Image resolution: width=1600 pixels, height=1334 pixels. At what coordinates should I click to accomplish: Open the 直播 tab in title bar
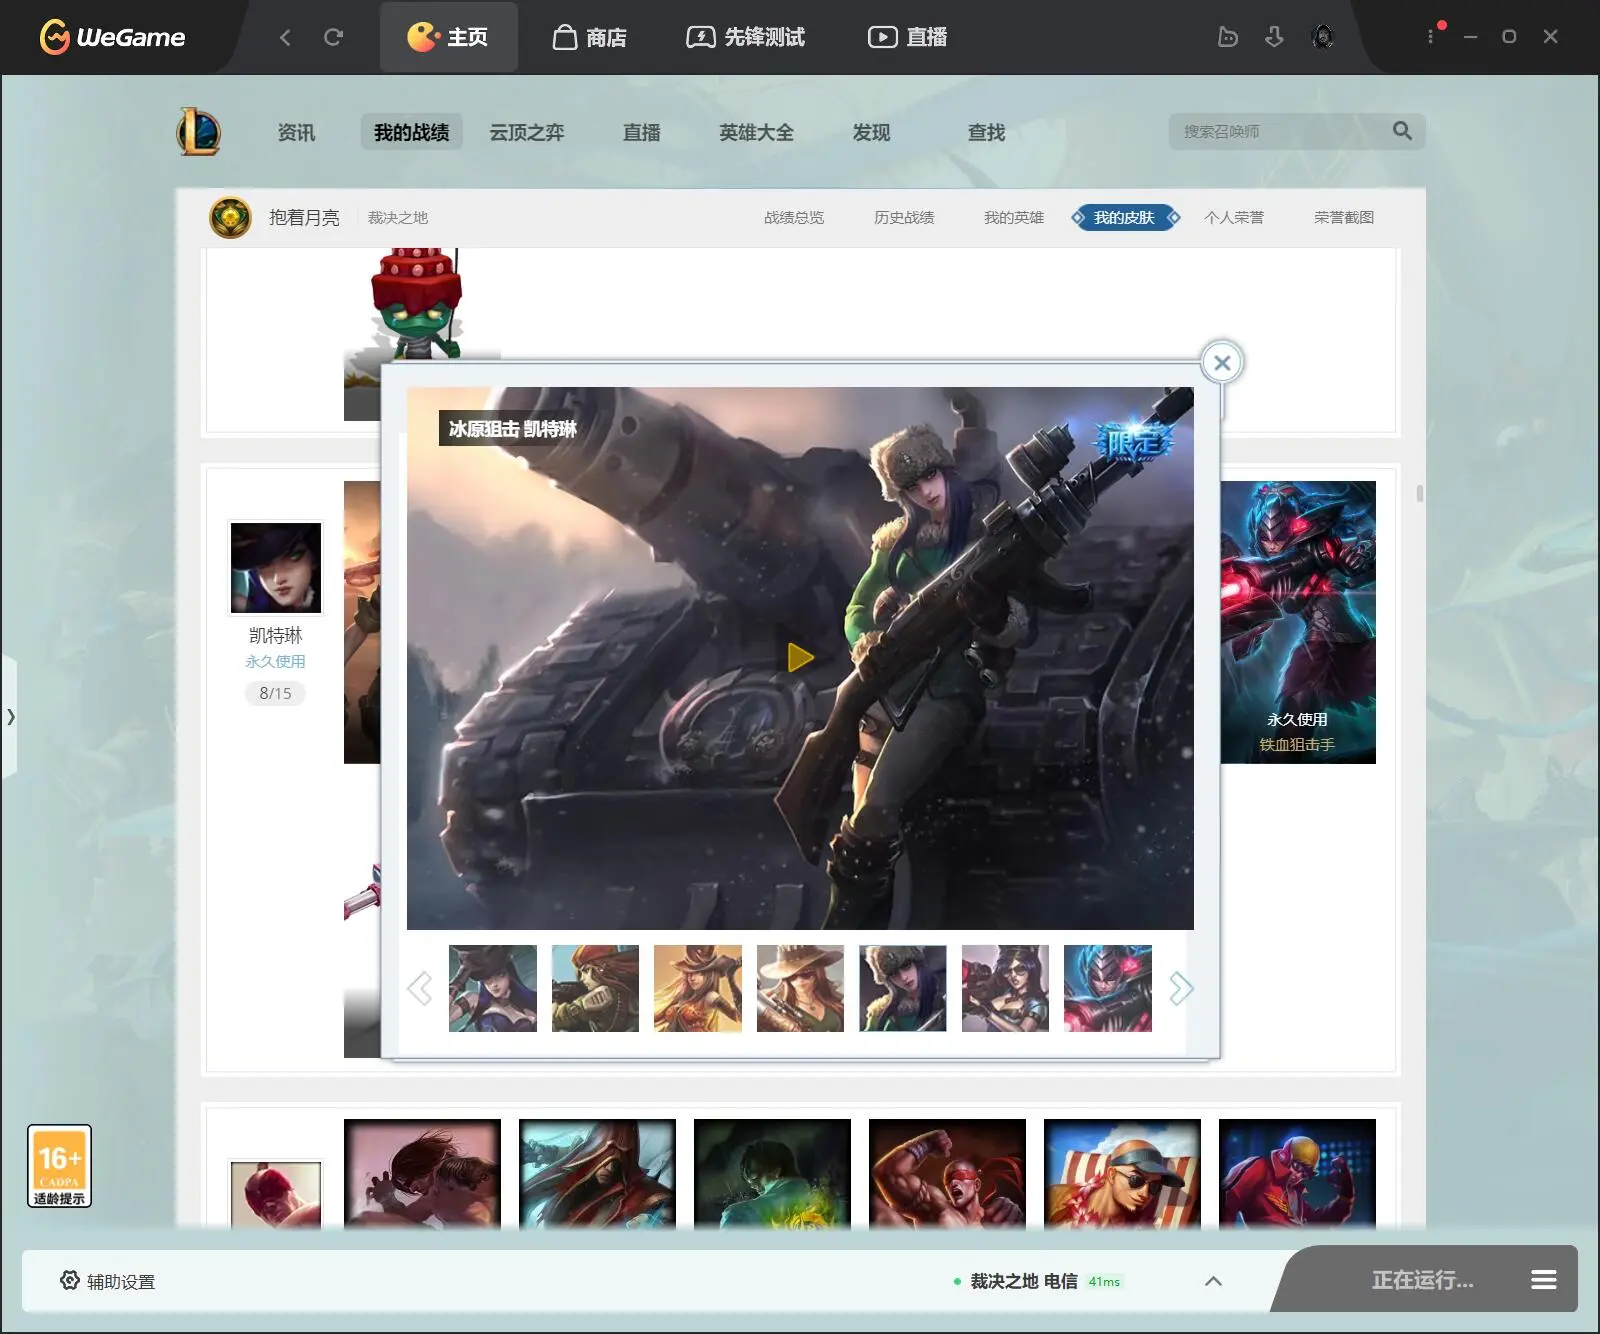point(907,37)
